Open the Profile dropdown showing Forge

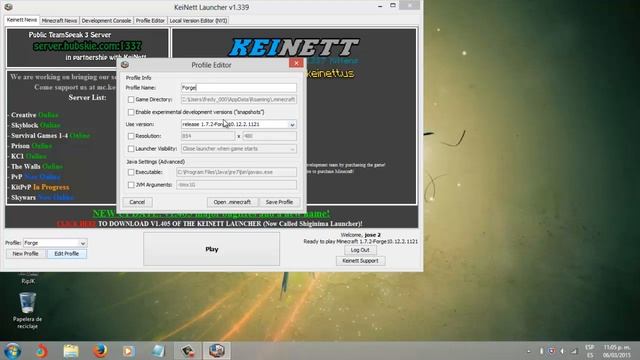pos(55,243)
